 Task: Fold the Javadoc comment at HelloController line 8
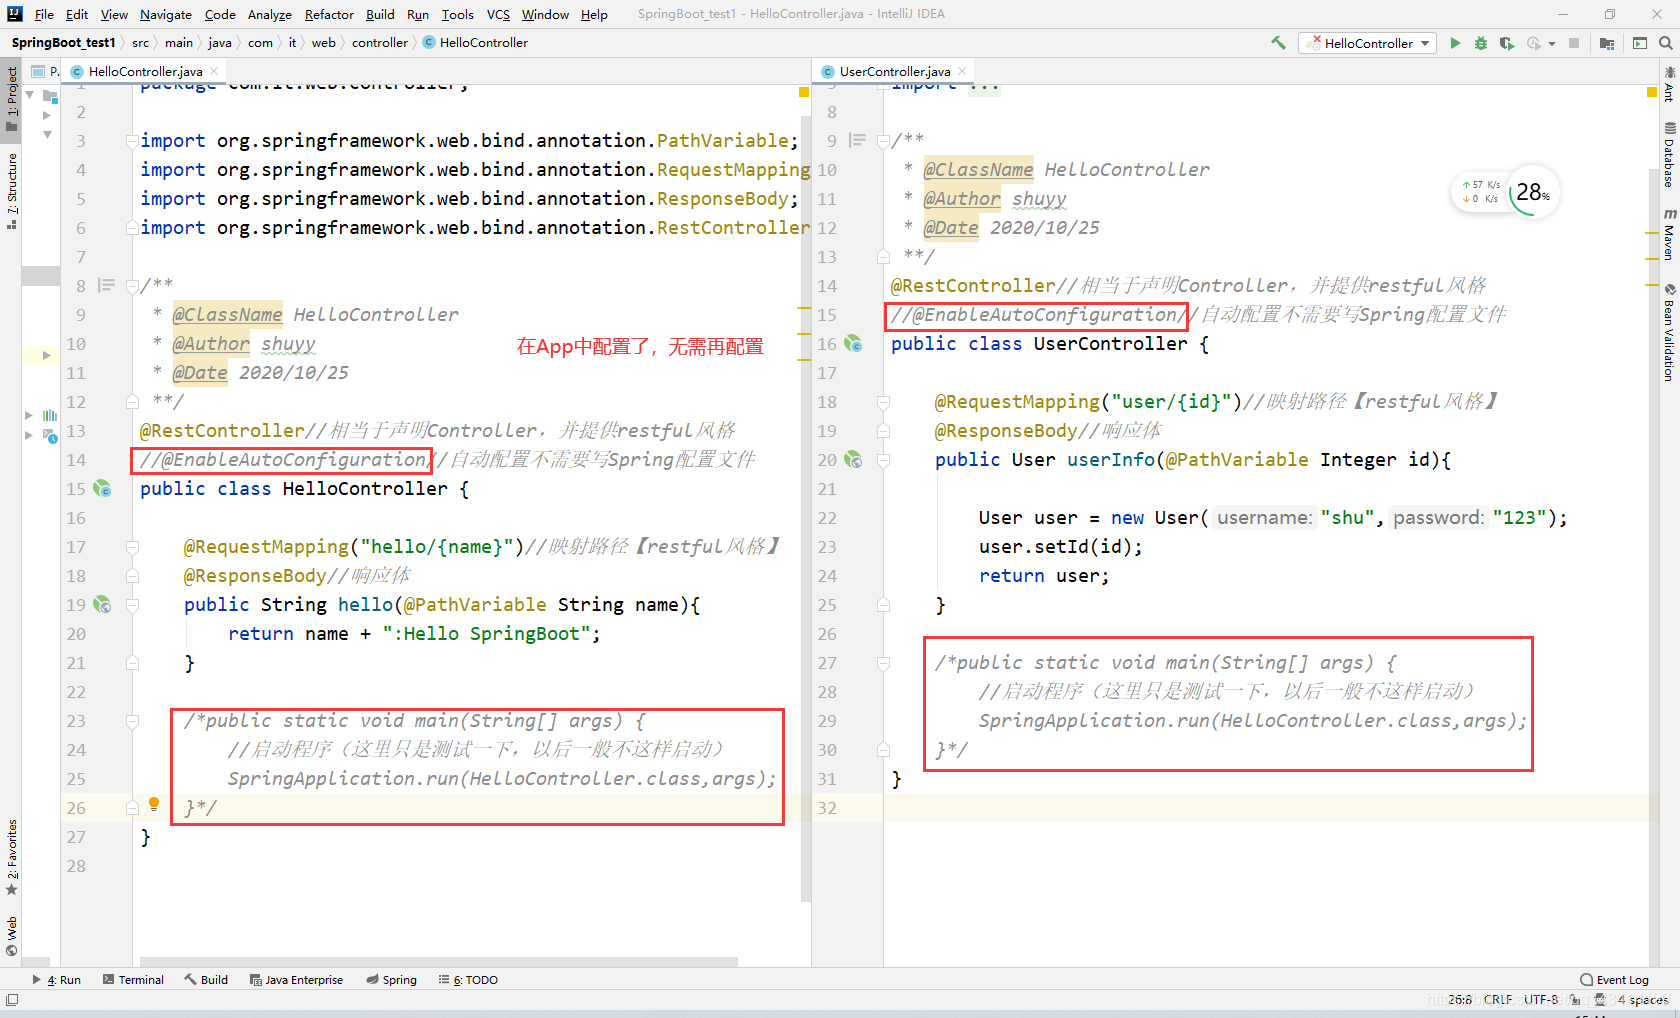[x=132, y=286]
